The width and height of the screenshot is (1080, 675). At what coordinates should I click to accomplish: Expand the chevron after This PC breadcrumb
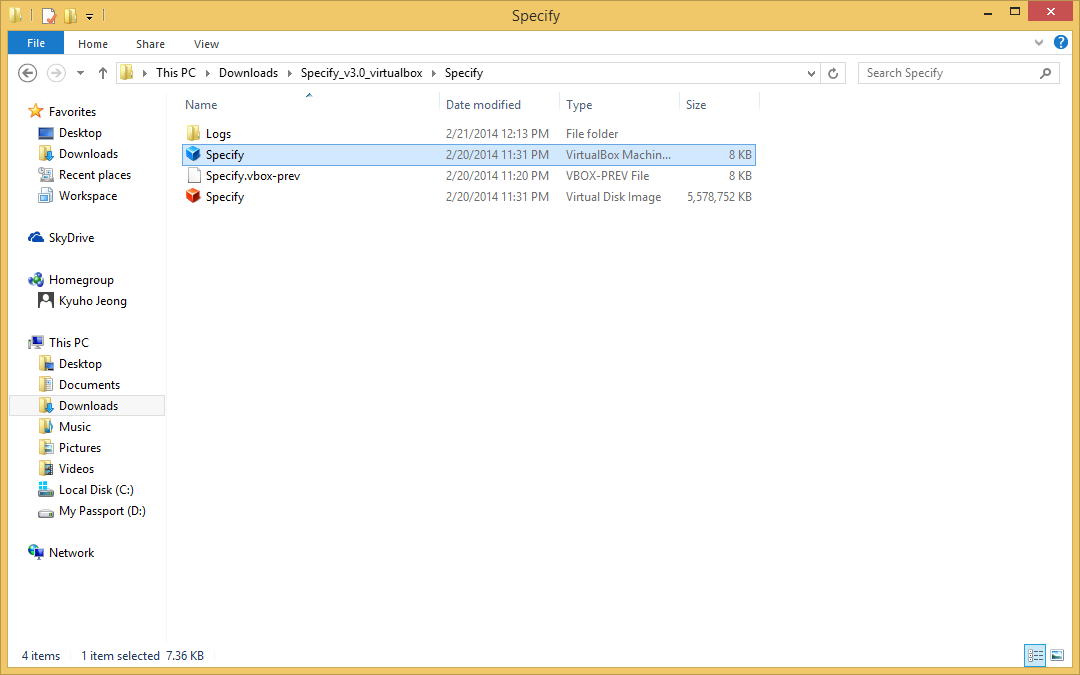point(207,73)
